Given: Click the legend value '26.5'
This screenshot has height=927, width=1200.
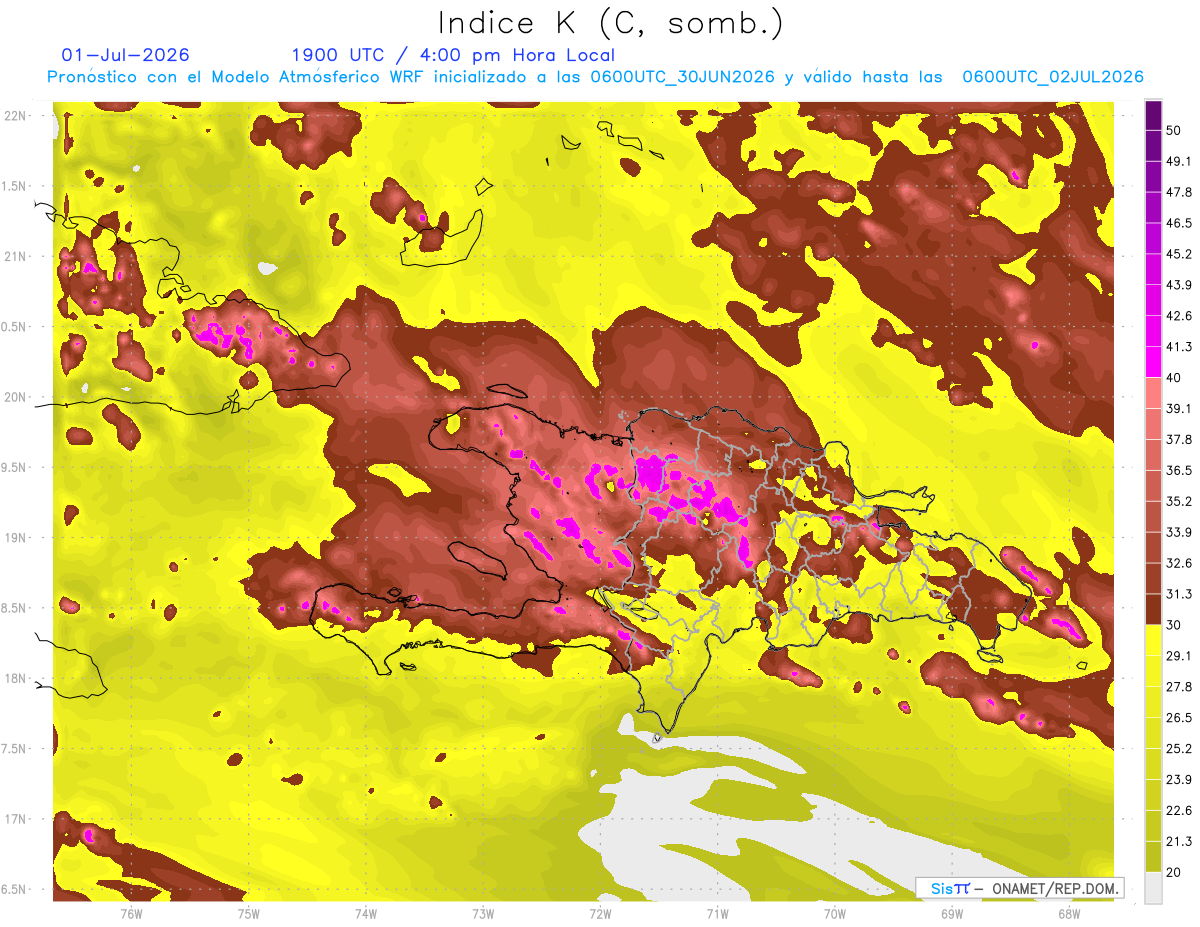Looking at the screenshot, I should [1179, 718].
